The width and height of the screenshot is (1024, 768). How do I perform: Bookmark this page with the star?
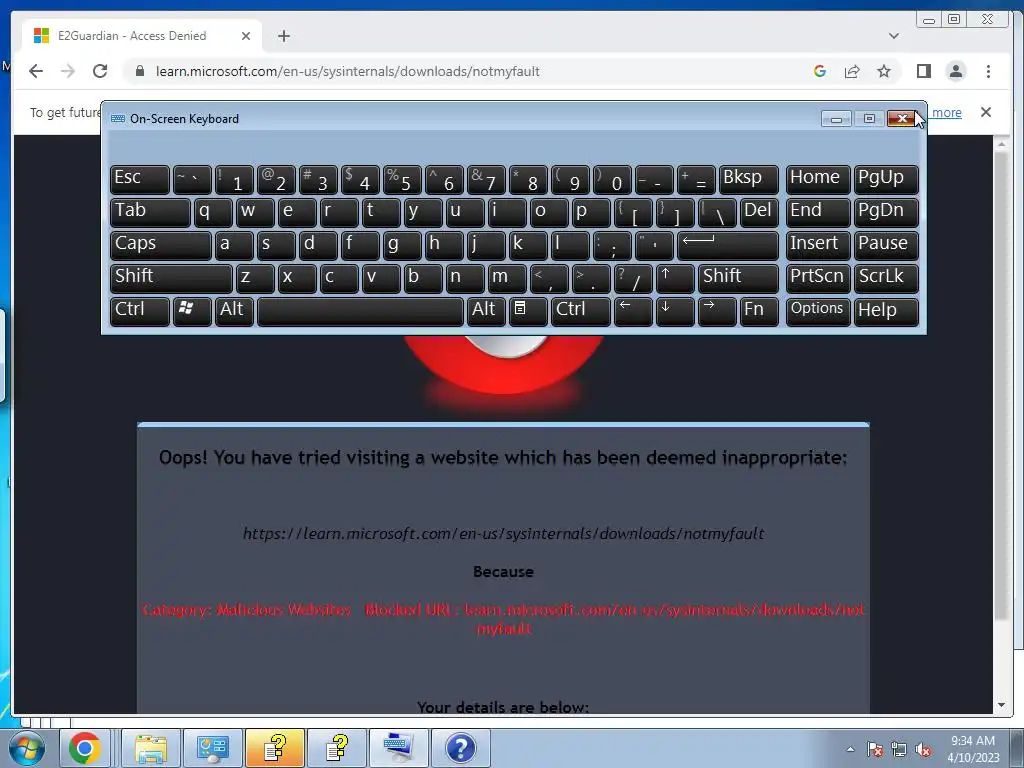pyautogui.click(x=884, y=71)
